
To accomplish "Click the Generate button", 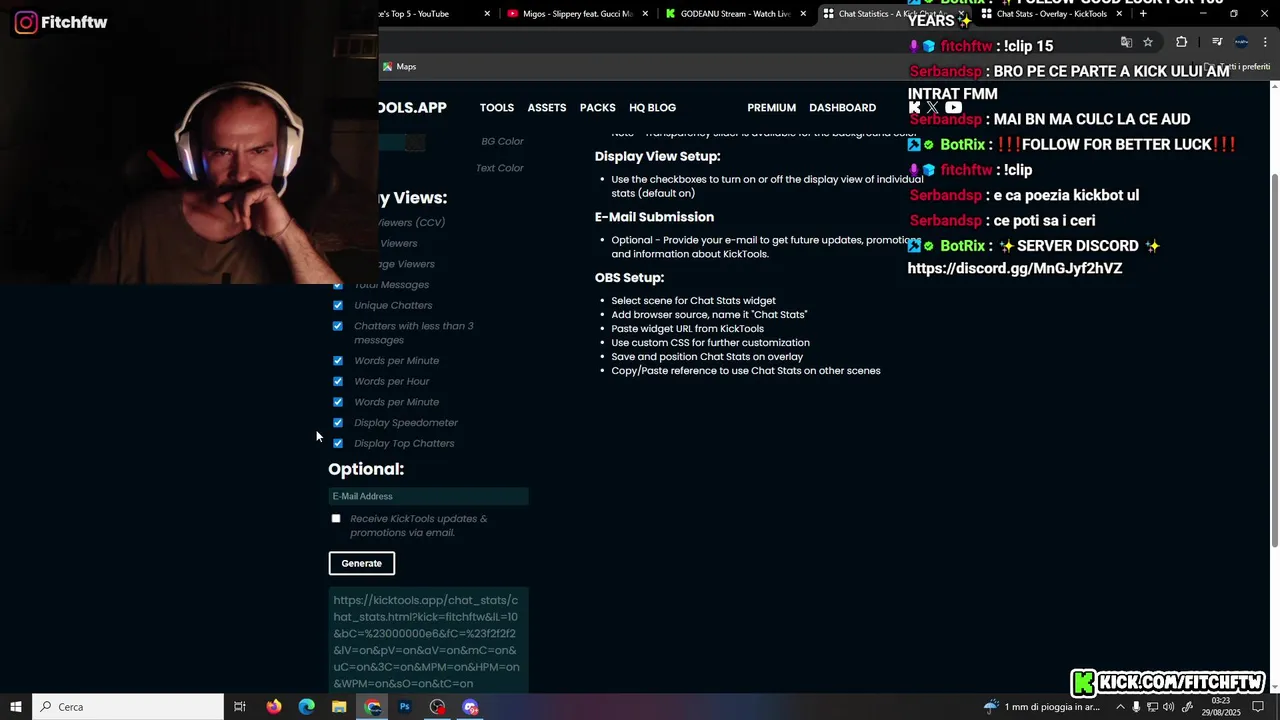I will pyautogui.click(x=362, y=563).
